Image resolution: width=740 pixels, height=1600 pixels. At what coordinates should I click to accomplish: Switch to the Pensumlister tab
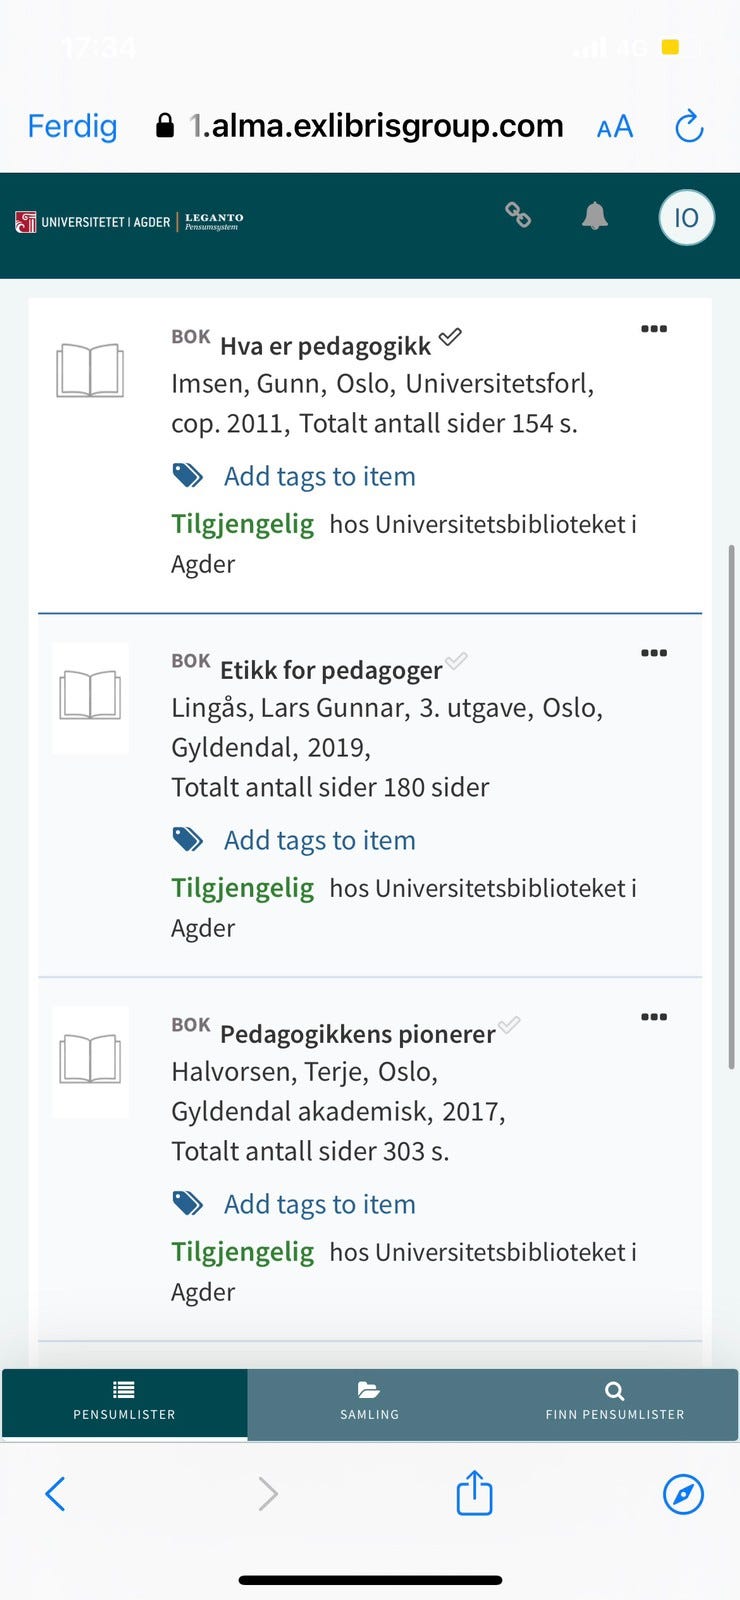point(124,1404)
